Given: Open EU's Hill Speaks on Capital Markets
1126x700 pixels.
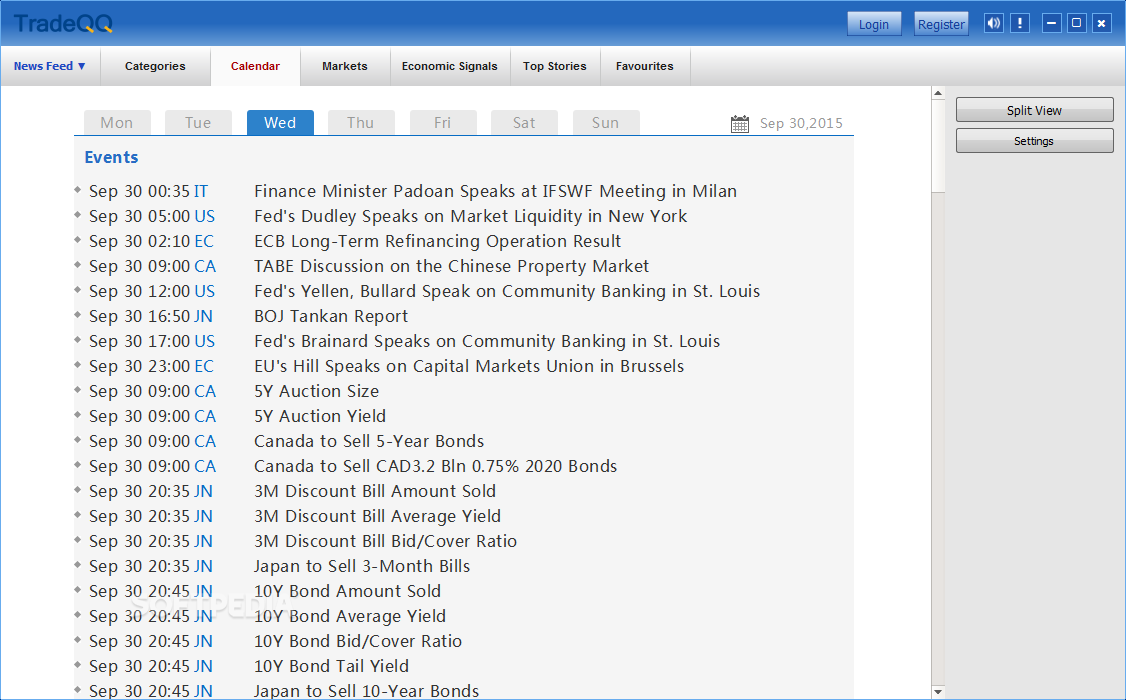Looking at the screenshot, I should [x=469, y=366].
